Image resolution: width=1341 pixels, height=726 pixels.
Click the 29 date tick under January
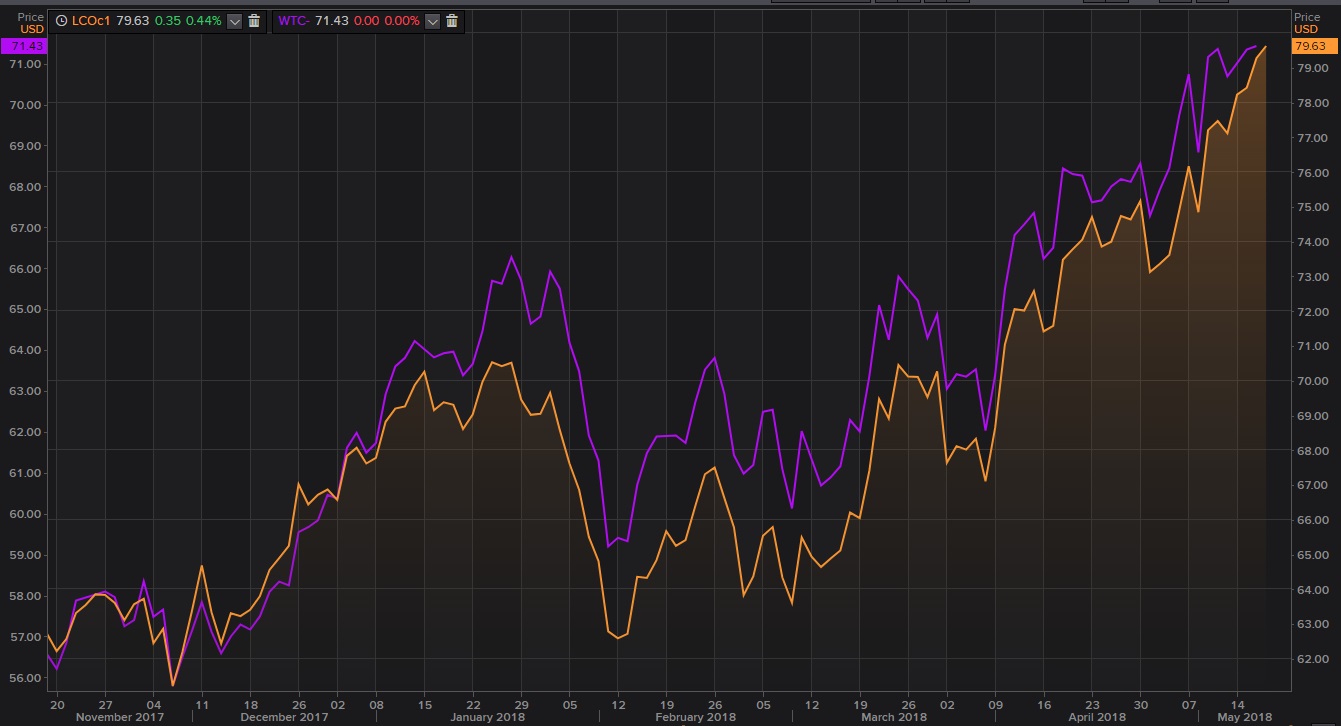tap(521, 704)
